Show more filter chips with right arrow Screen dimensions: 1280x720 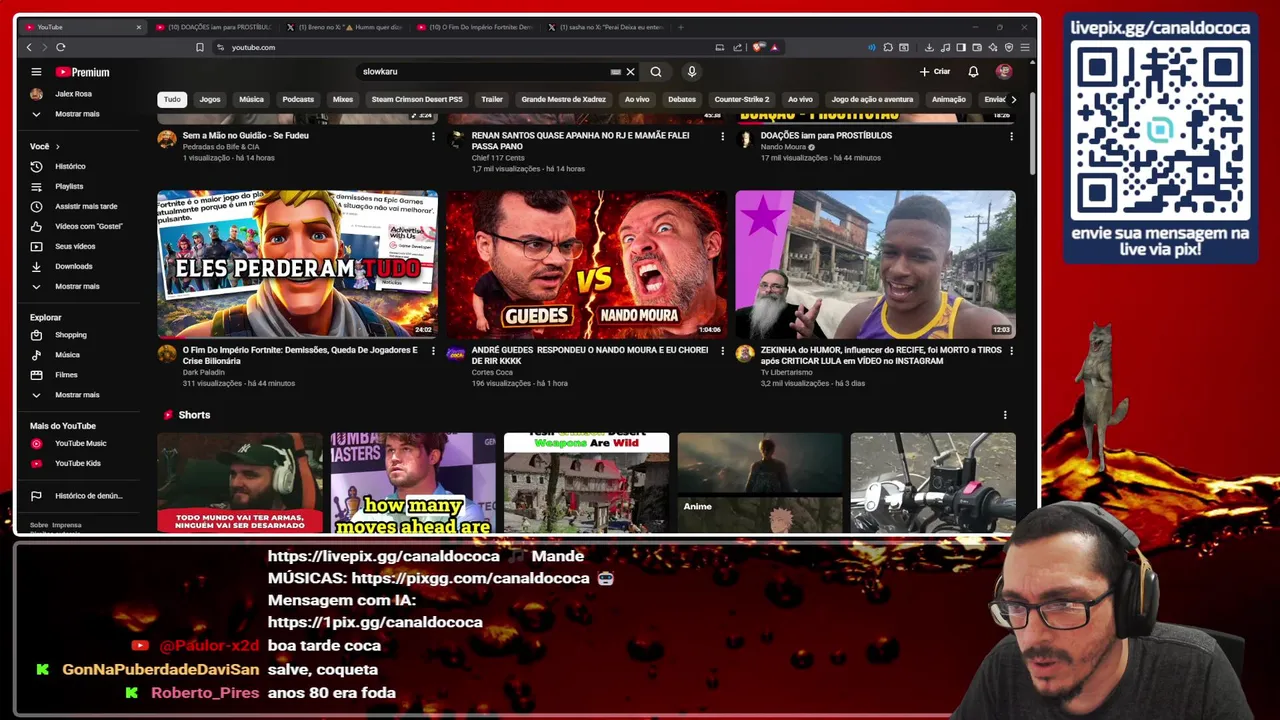click(x=1013, y=99)
